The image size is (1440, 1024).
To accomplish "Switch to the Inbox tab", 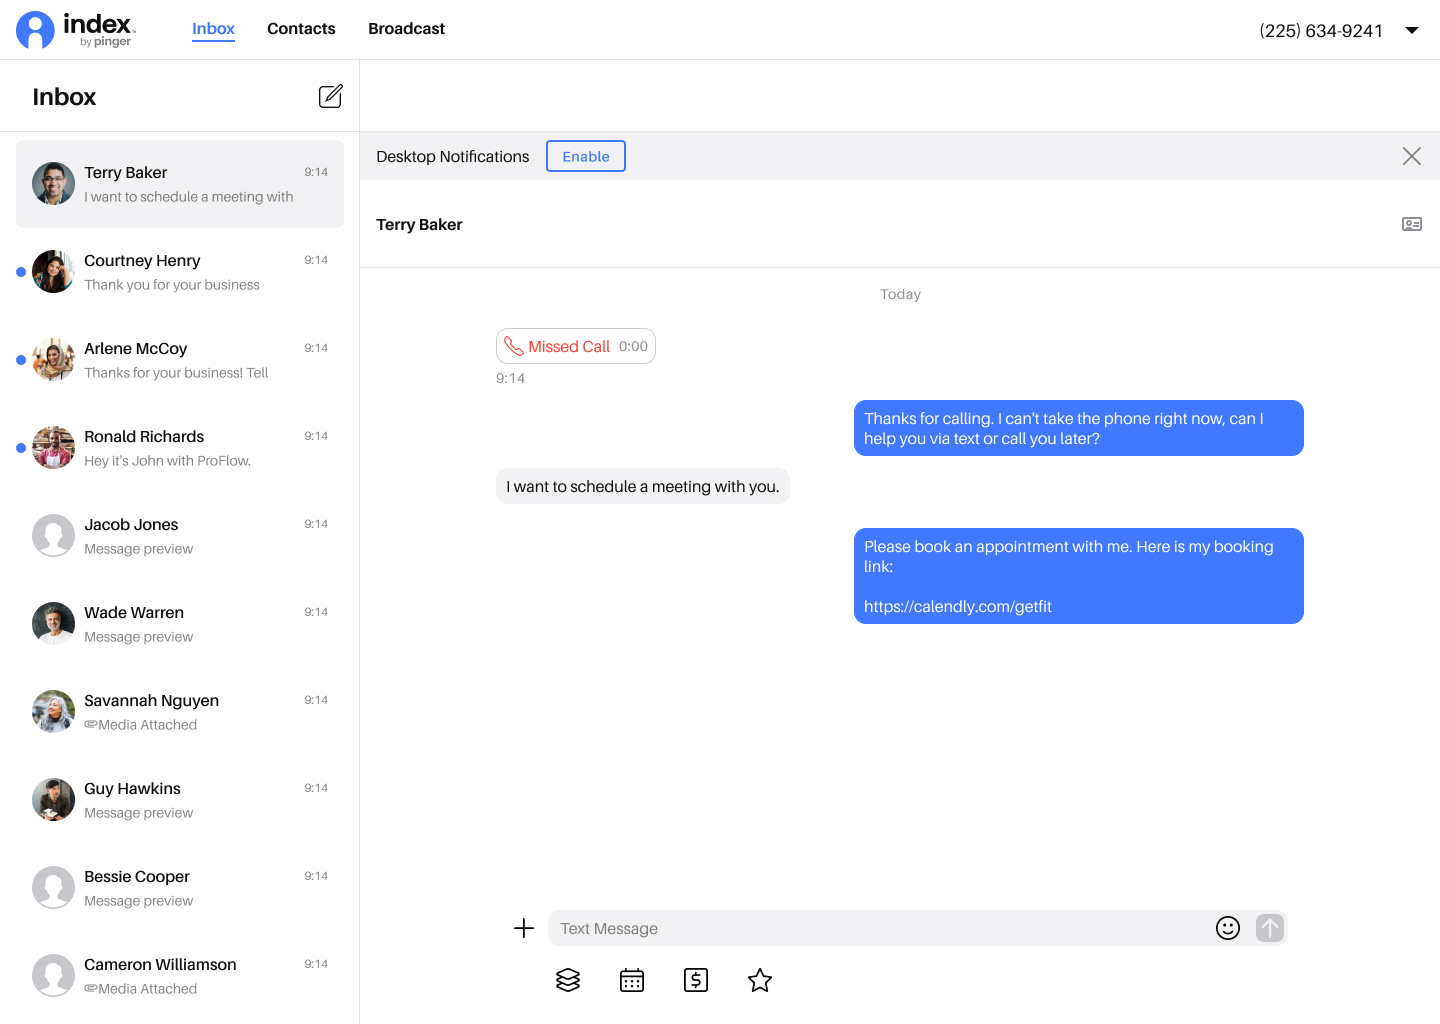I will coord(213,28).
